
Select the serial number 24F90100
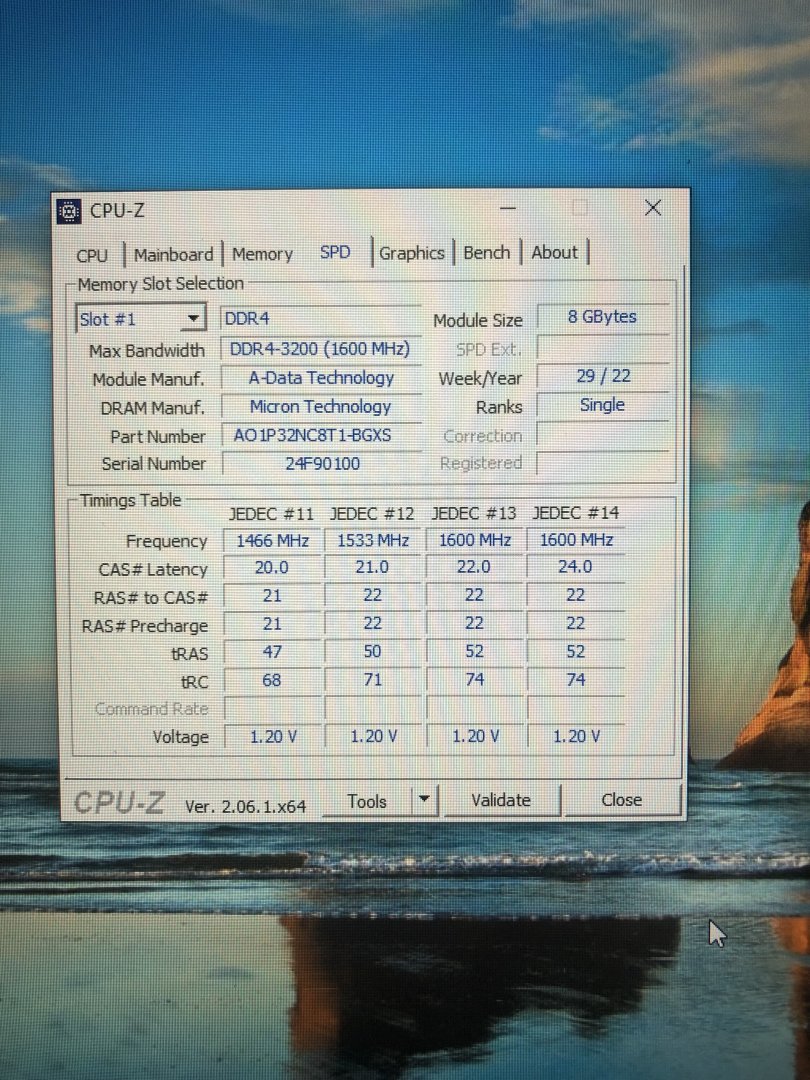(x=322, y=464)
